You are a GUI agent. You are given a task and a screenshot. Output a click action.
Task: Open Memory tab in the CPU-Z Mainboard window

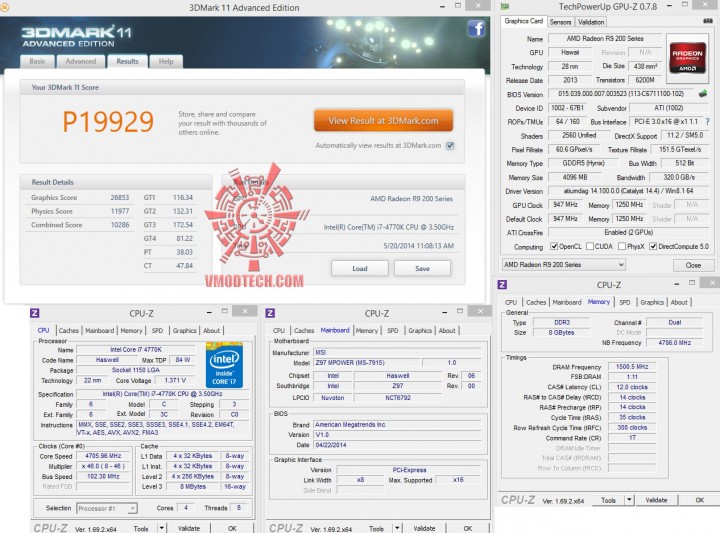coord(366,331)
